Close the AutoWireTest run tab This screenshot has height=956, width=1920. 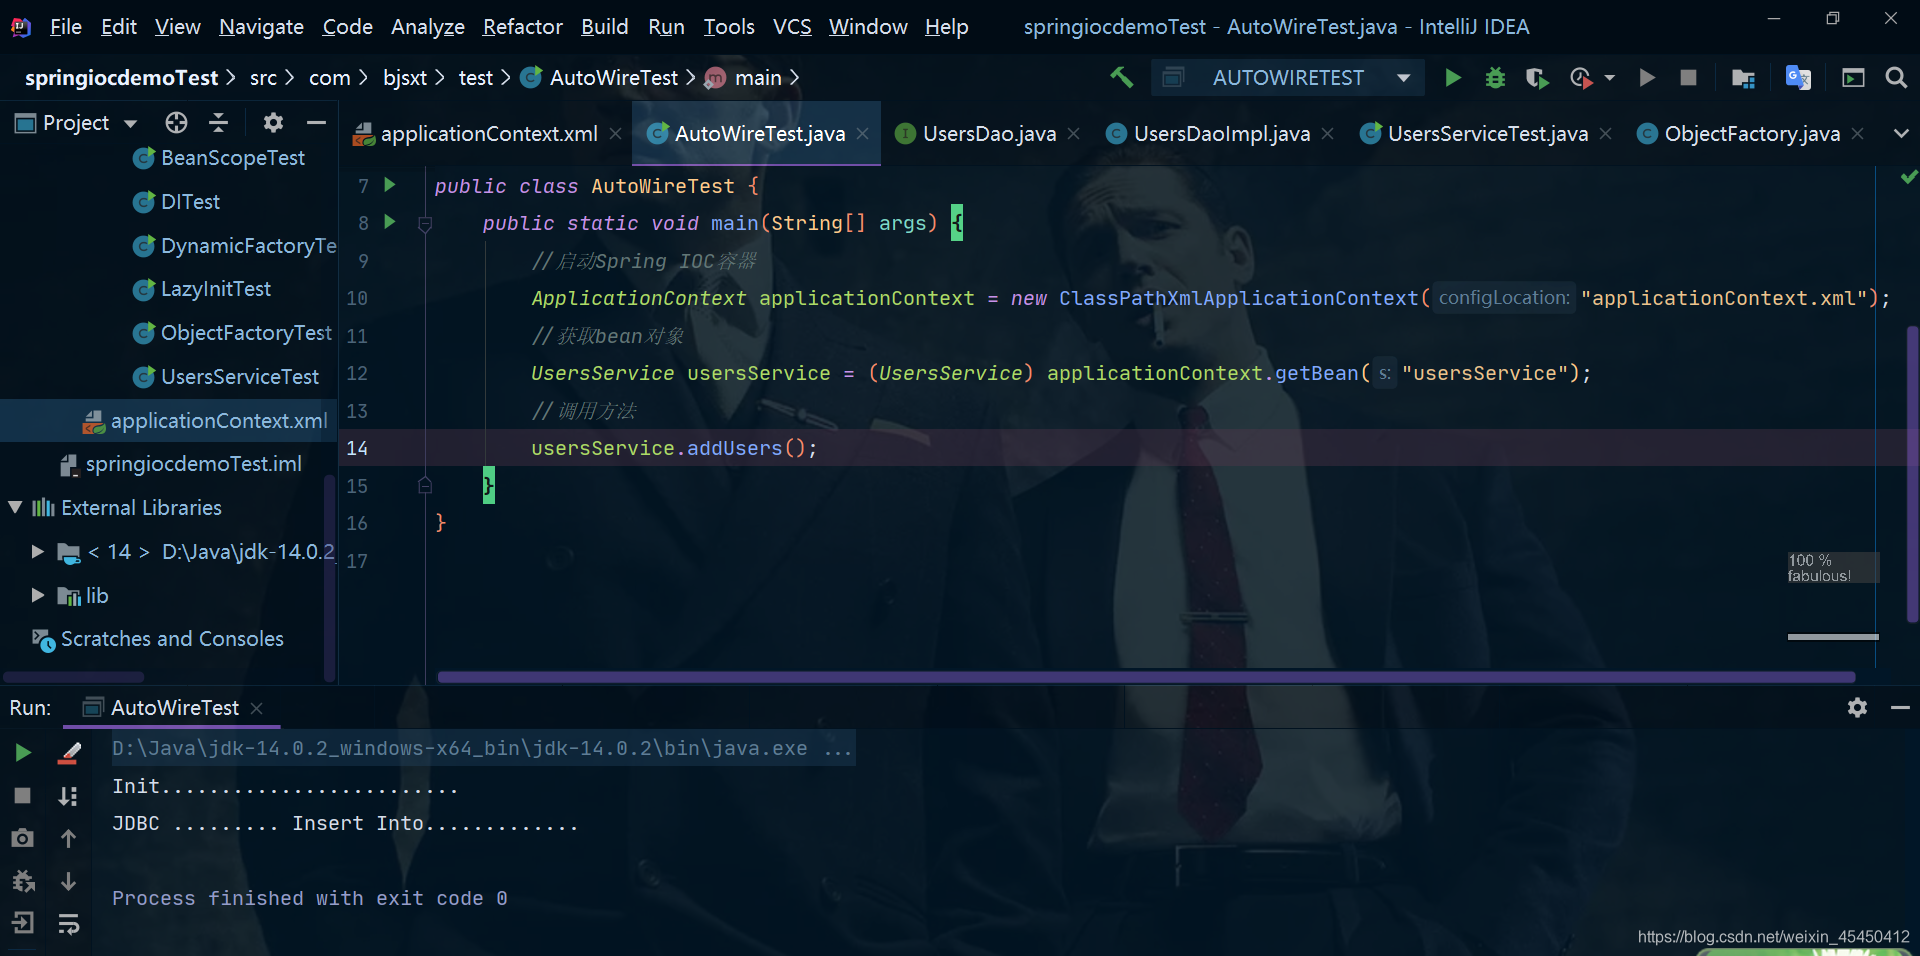click(257, 708)
